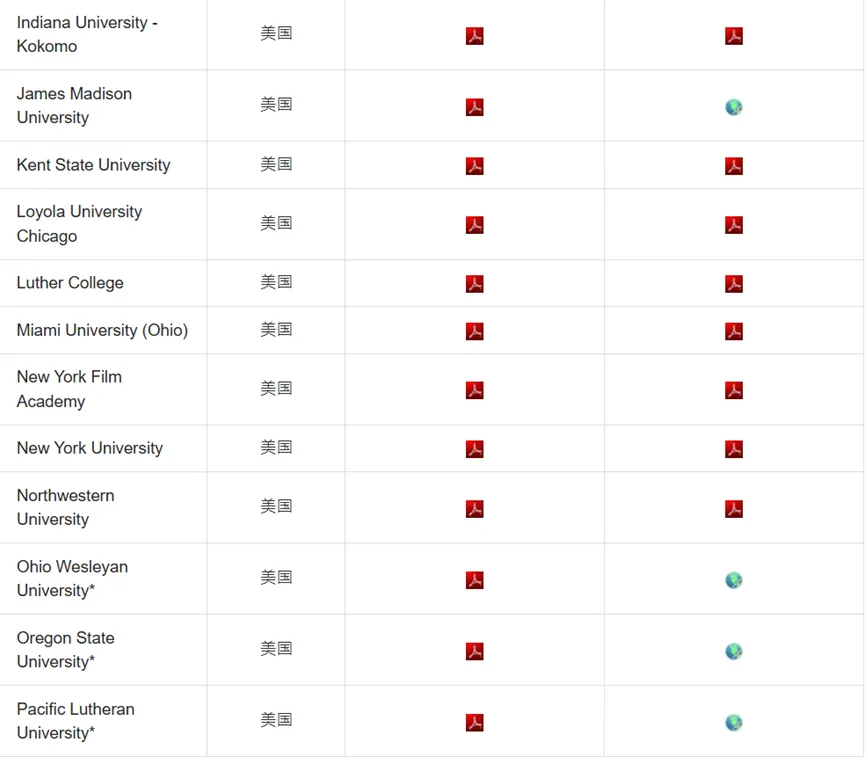Open first PDF icon in Indiana University - Kokomo row
Viewport: 865px width, 757px height.
coord(475,36)
